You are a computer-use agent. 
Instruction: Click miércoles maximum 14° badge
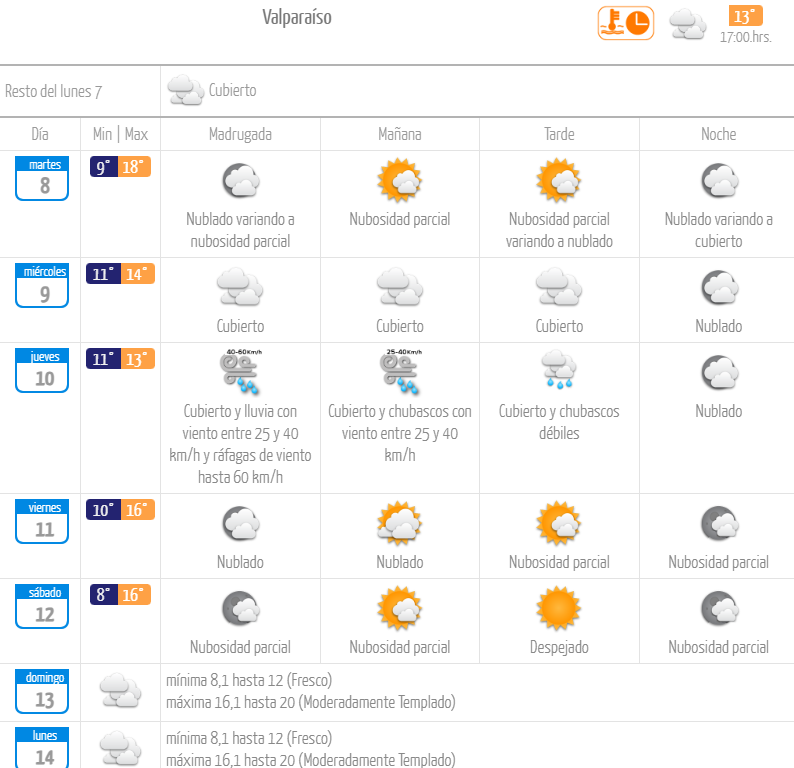(138, 274)
